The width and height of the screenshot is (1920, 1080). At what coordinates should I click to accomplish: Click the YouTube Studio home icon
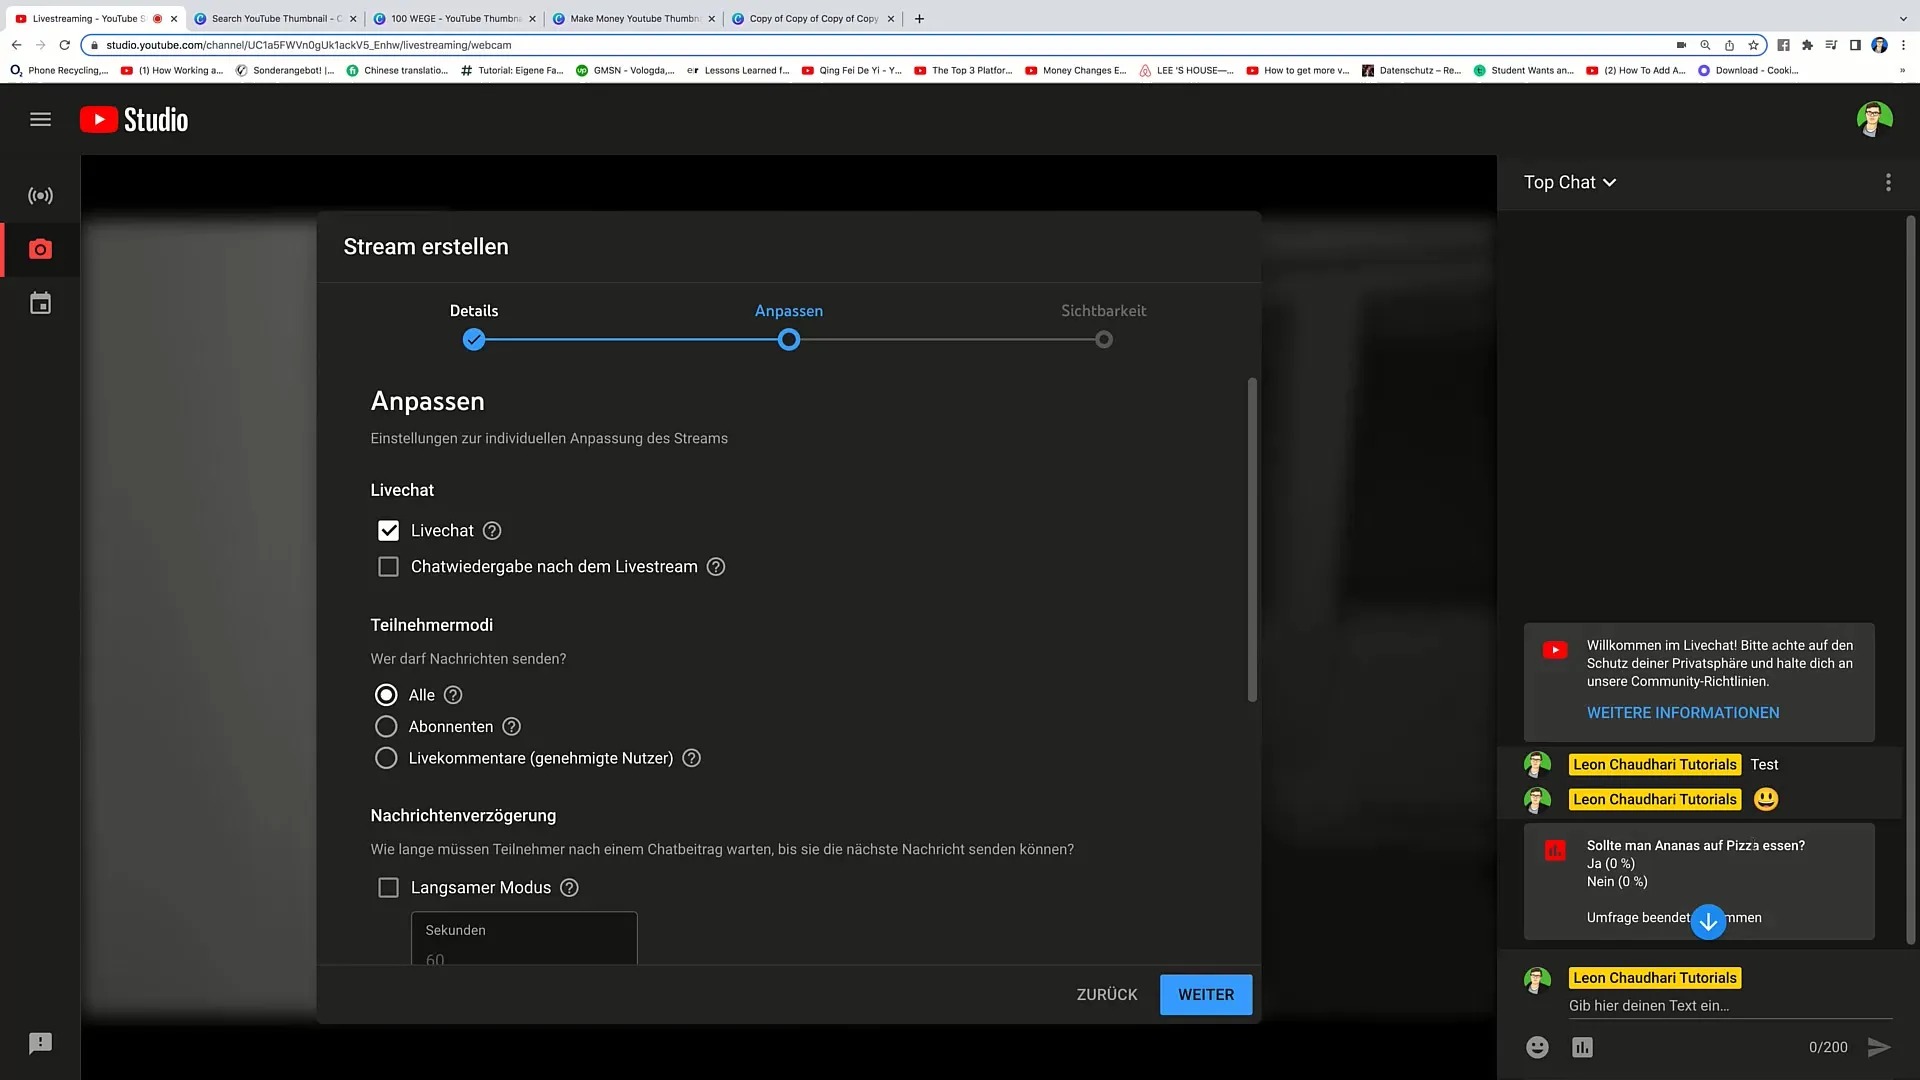[132, 119]
